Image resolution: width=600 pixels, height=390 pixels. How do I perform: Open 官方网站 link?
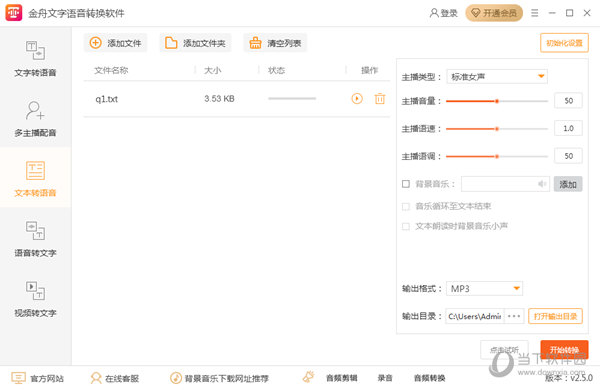point(38,378)
